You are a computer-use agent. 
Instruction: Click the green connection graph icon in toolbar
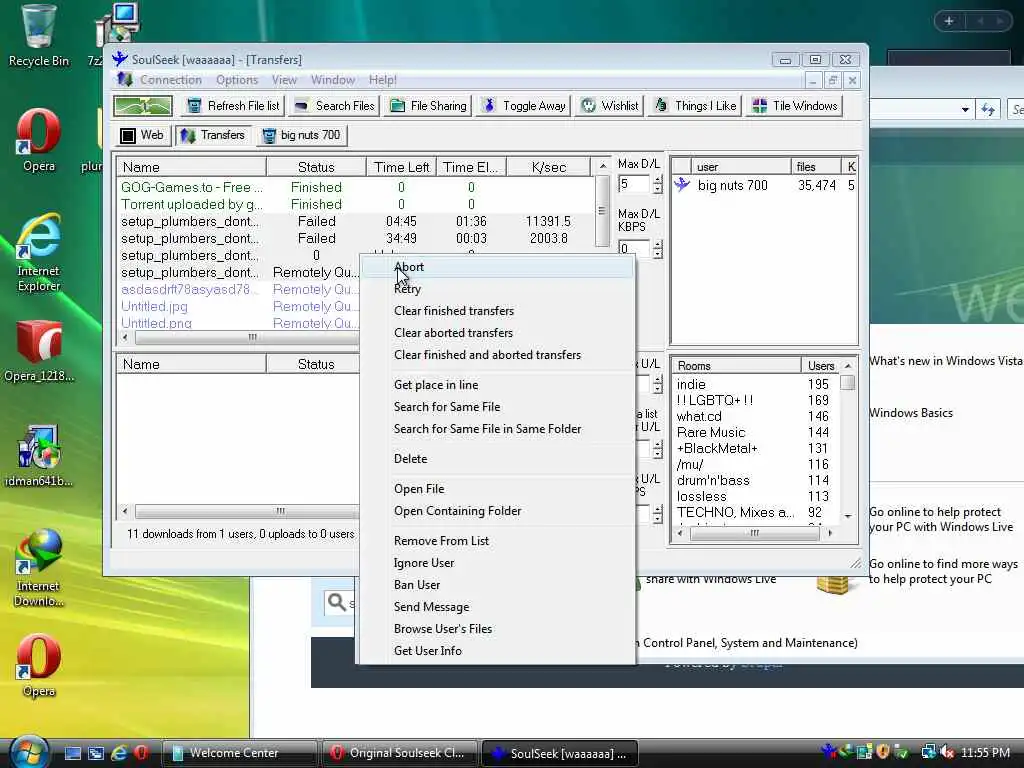(142, 106)
